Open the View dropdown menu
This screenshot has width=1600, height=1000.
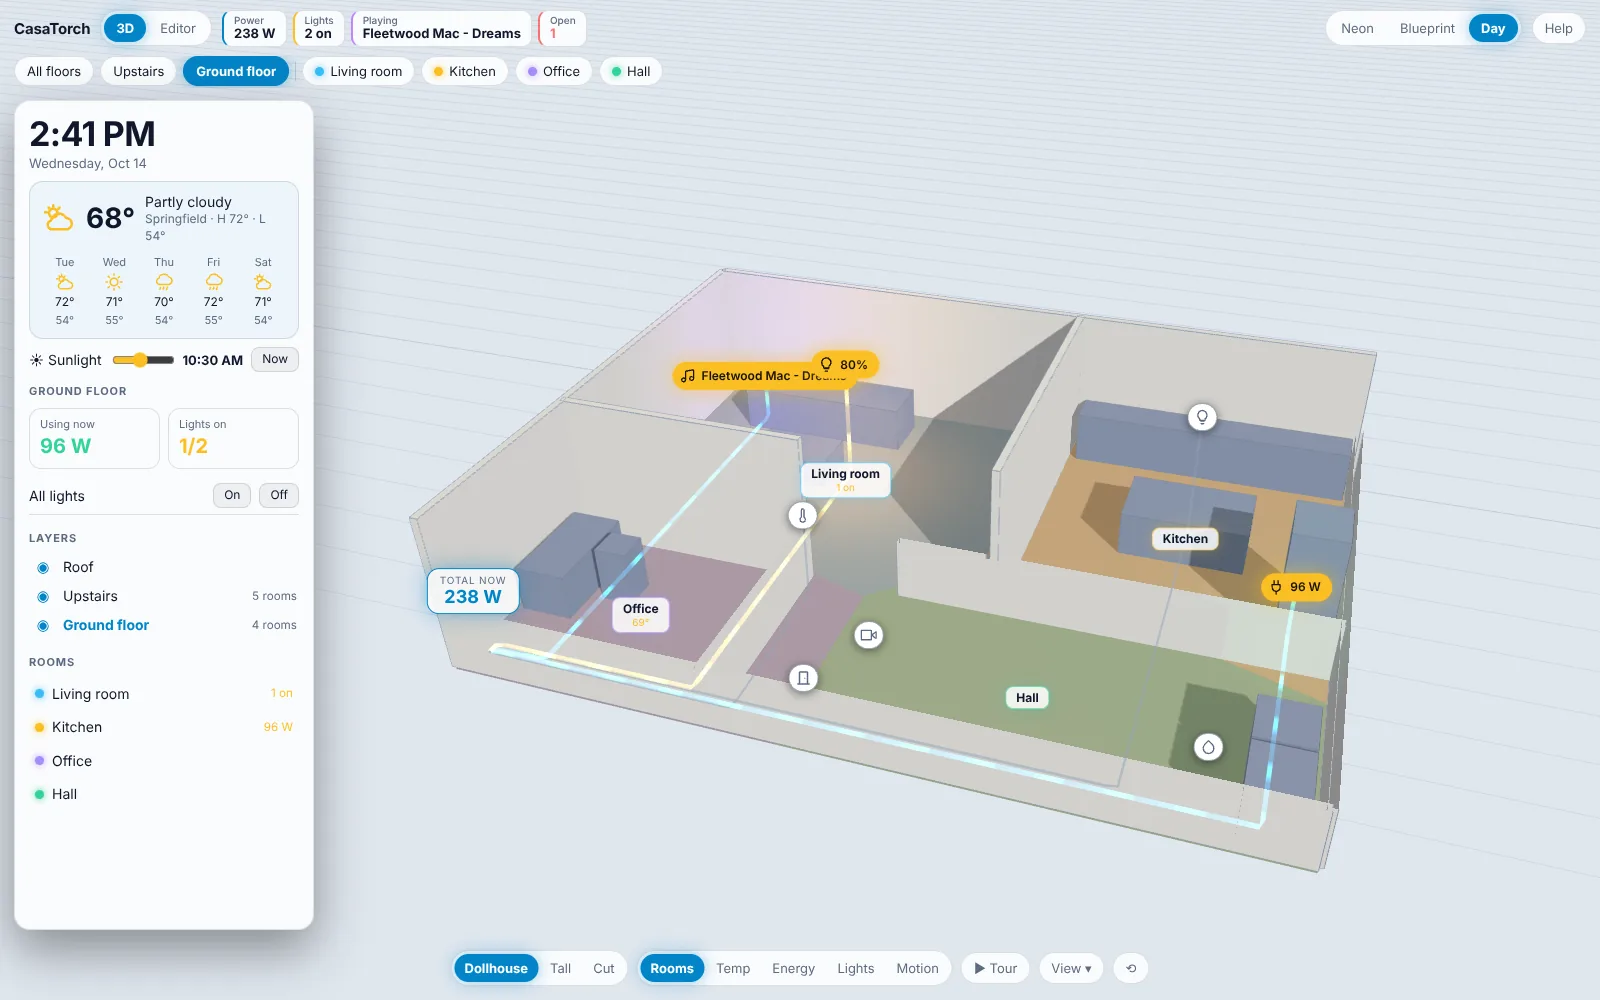click(x=1071, y=968)
